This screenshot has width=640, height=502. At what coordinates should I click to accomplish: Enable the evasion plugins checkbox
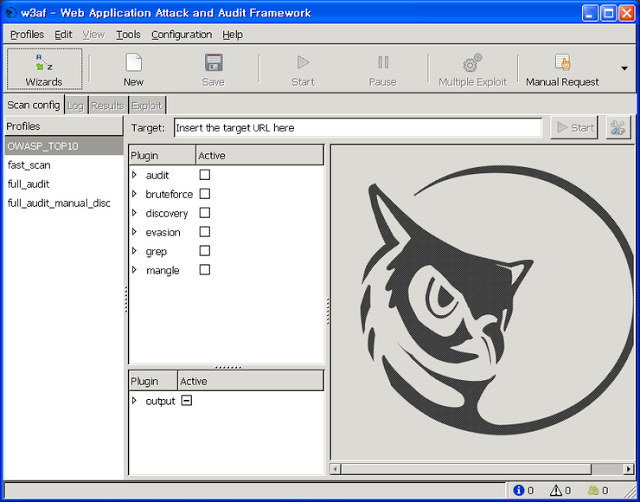click(204, 232)
